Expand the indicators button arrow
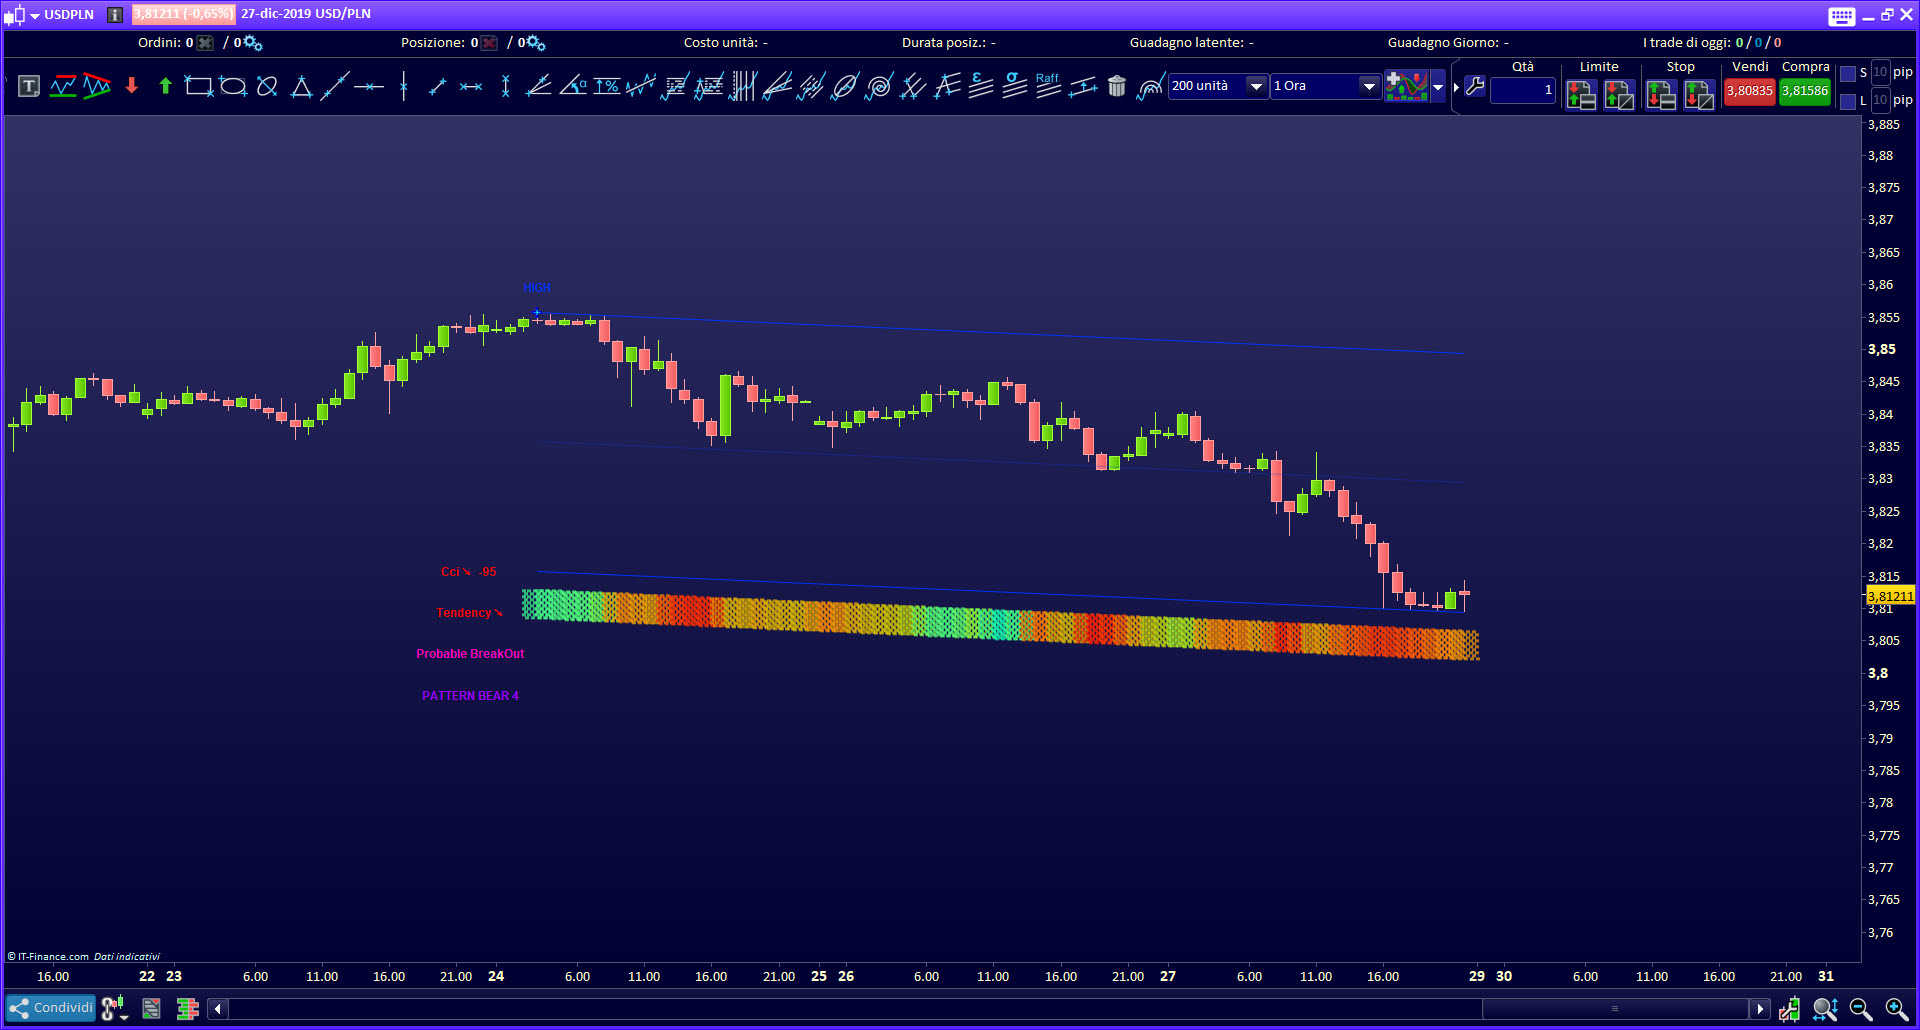Viewport: 1920px width, 1030px height. [x=1438, y=87]
